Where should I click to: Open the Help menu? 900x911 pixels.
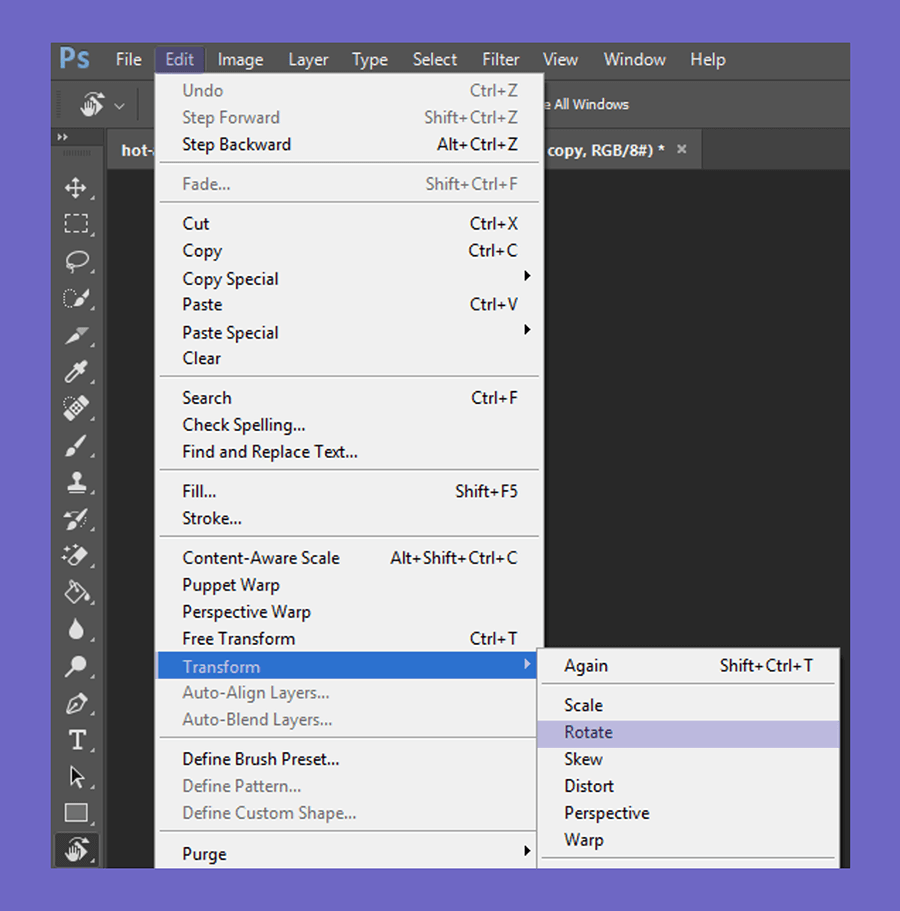point(708,59)
